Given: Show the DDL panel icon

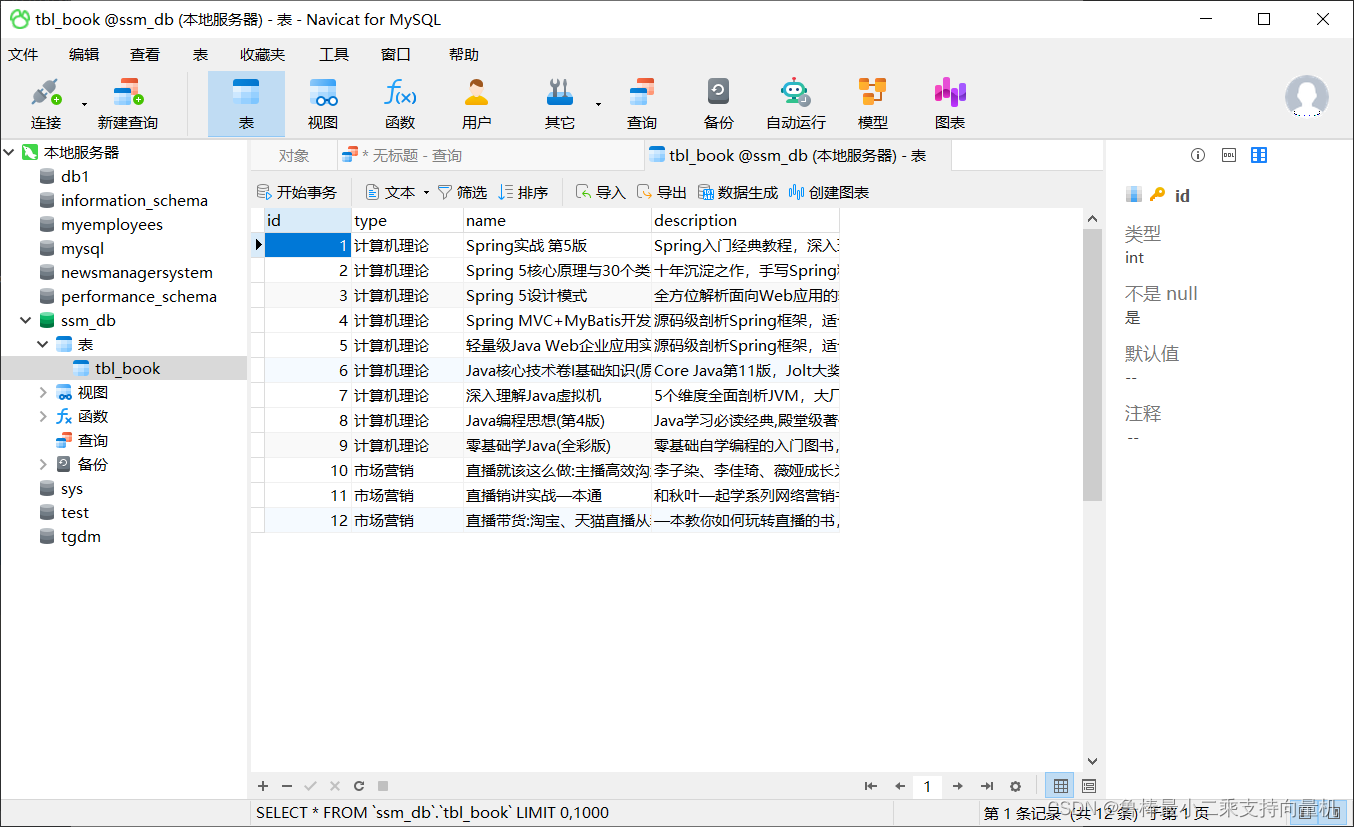Looking at the screenshot, I should (1229, 155).
